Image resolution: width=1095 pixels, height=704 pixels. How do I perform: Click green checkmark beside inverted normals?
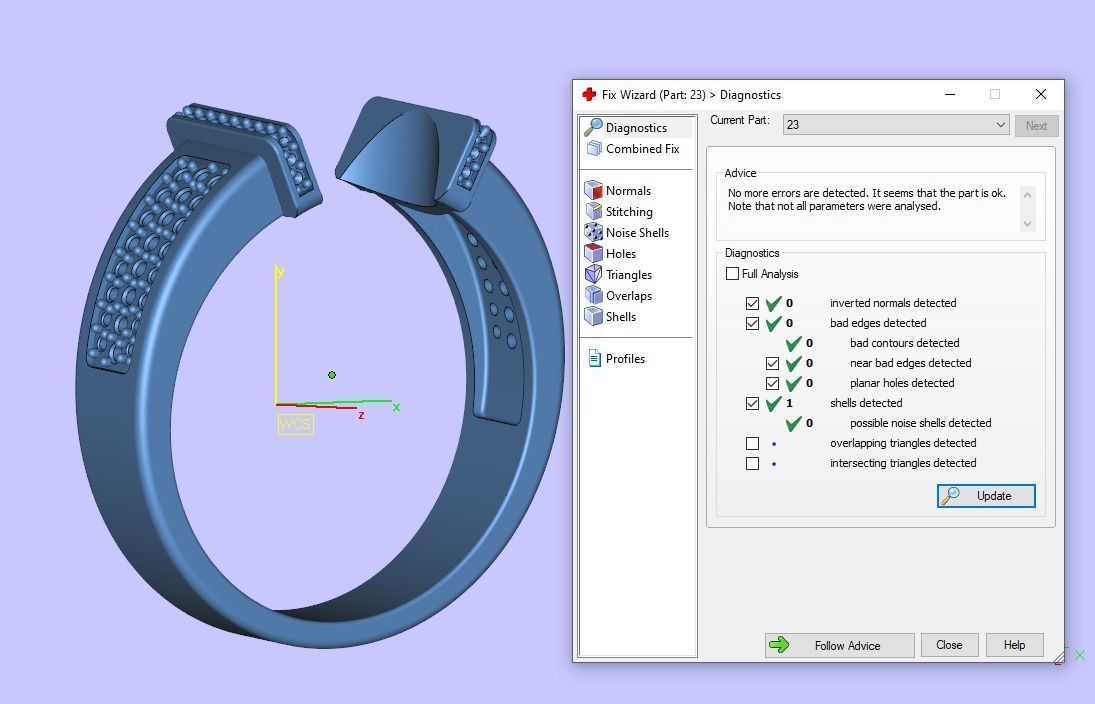[773, 303]
